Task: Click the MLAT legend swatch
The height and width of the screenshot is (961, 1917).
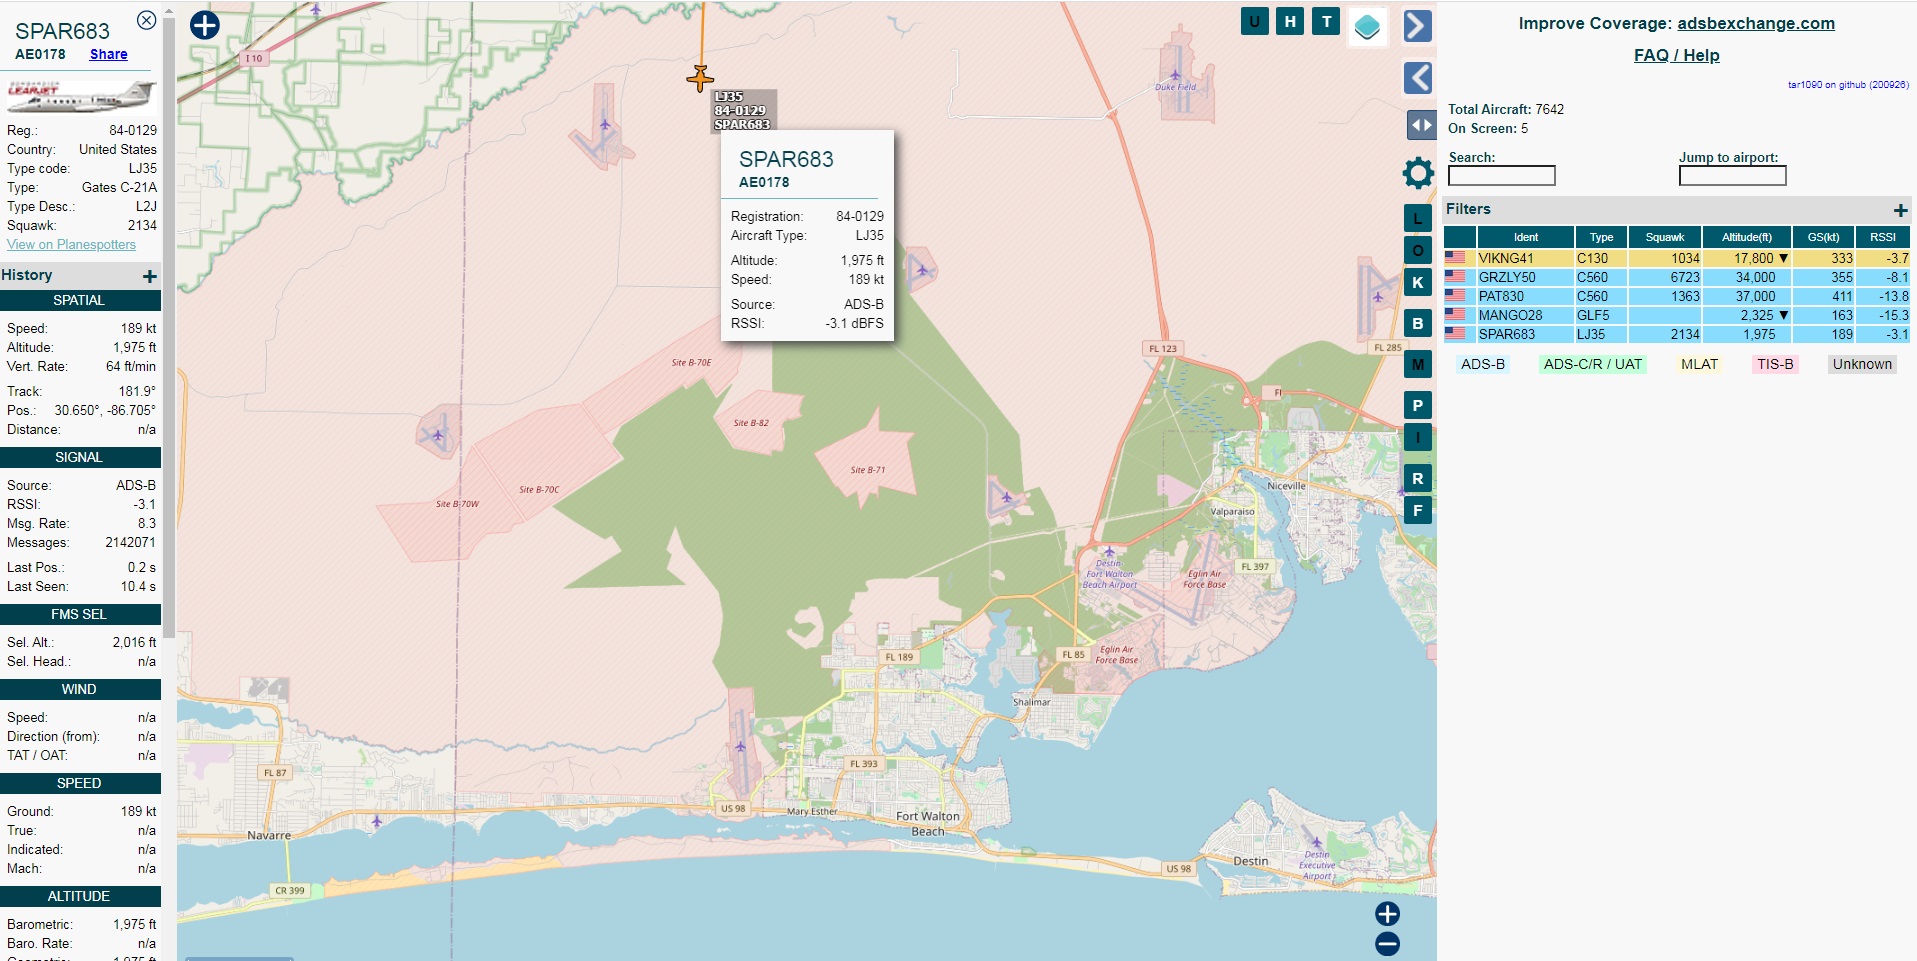Action: (1699, 364)
